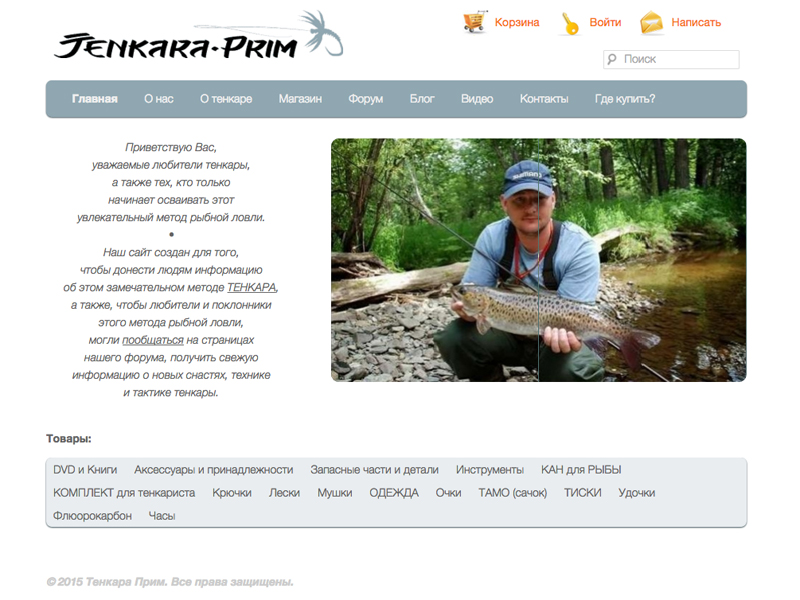
Task: Click the shopping cart icon
Action: pos(474,22)
